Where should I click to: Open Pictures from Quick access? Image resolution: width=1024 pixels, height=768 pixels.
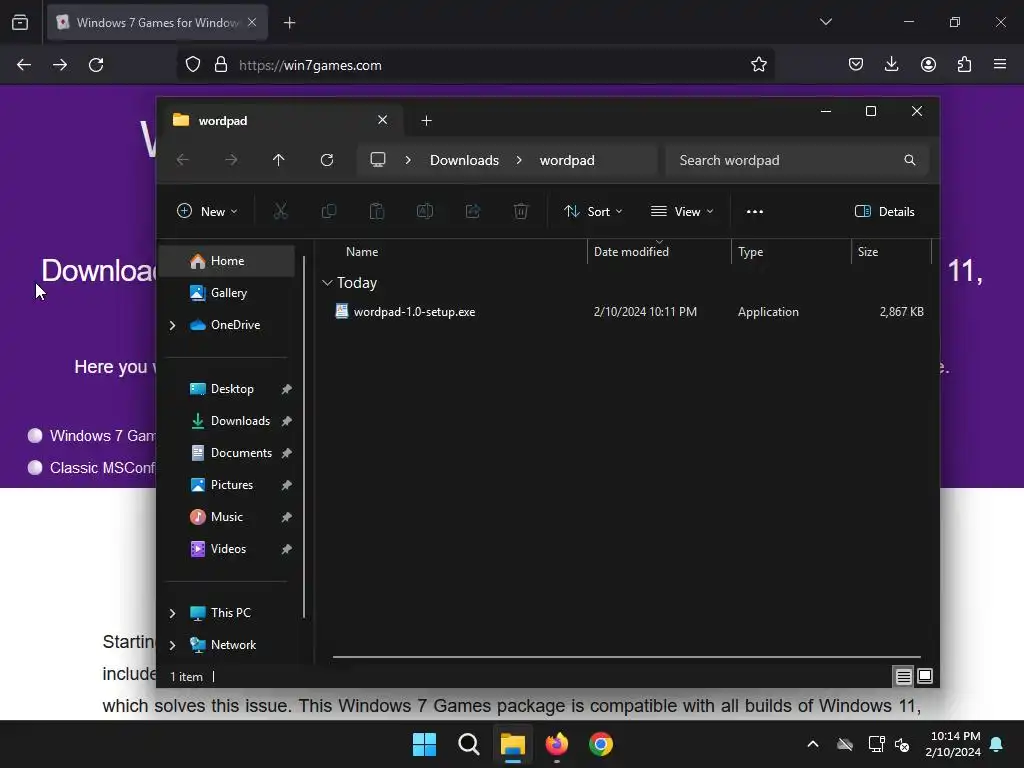pos(227,485)
